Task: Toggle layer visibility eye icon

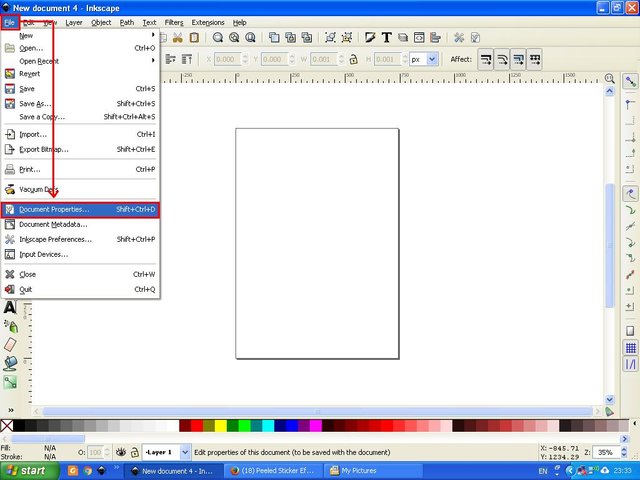Action: [120, 452]
